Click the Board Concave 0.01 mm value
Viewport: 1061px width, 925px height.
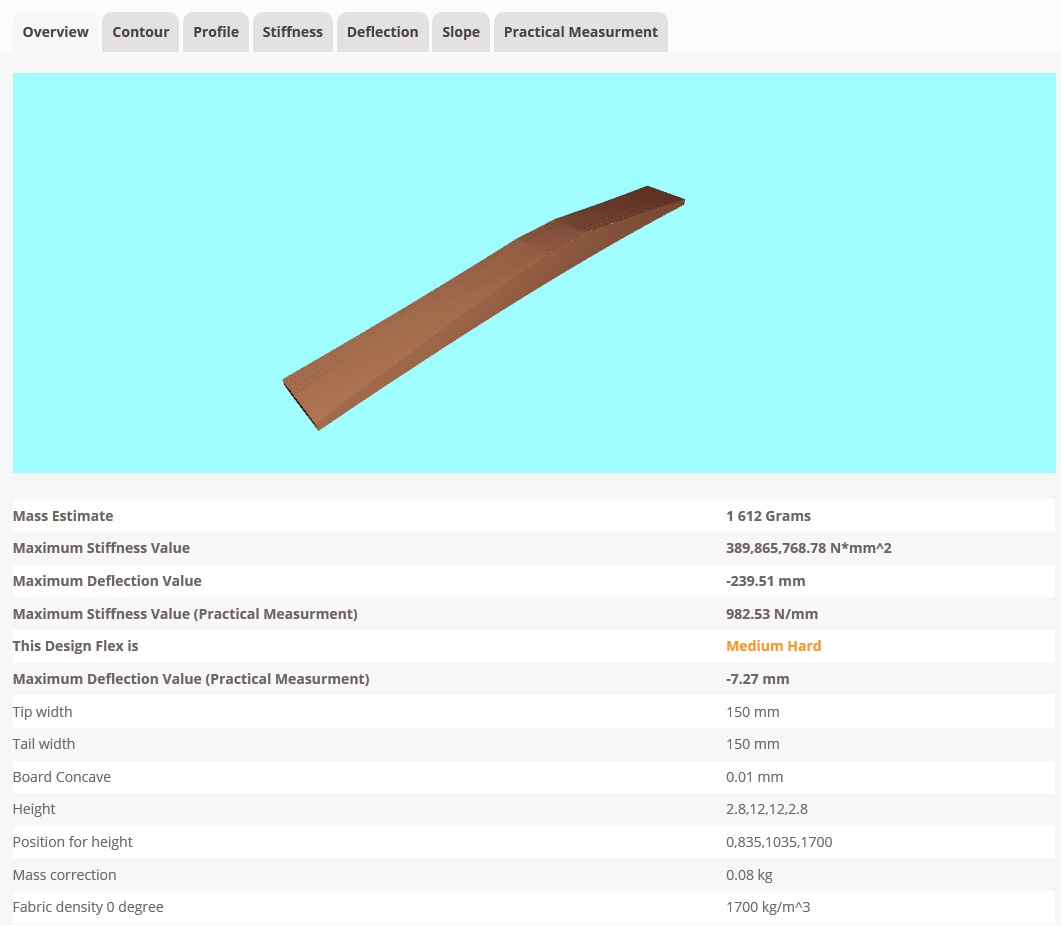coord(754,777)
